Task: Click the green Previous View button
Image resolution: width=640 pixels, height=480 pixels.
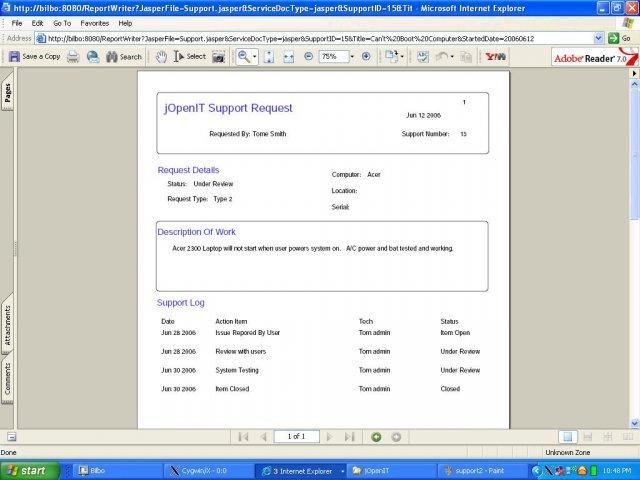Action: click(x=376, y=437)
